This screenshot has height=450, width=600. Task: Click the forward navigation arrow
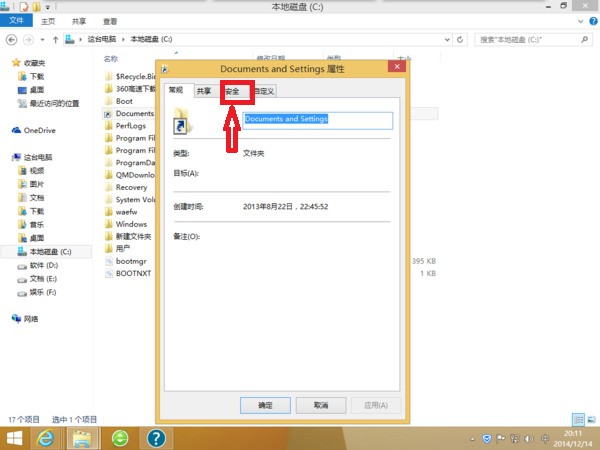(x=28, y=39)
